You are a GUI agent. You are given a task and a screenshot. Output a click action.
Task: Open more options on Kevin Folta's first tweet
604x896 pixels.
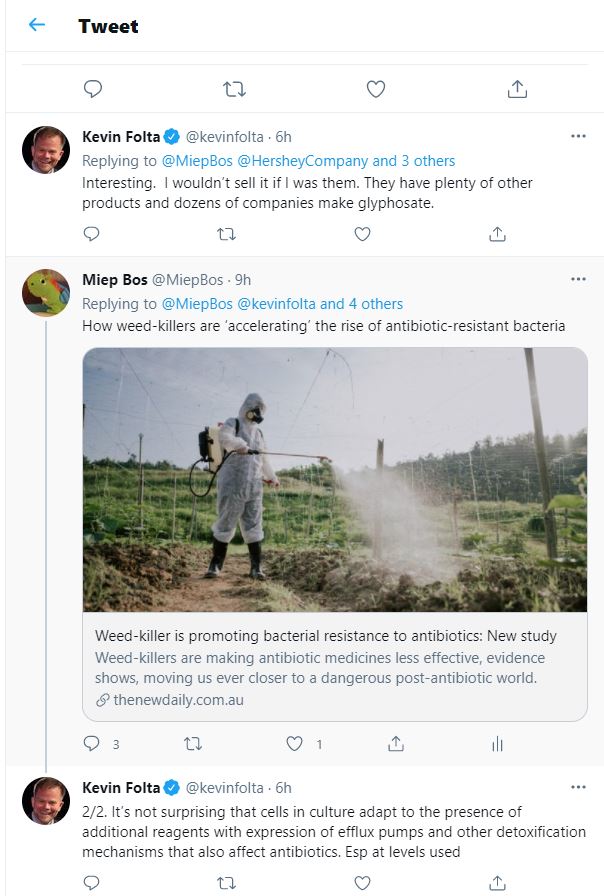click(578, 136)
